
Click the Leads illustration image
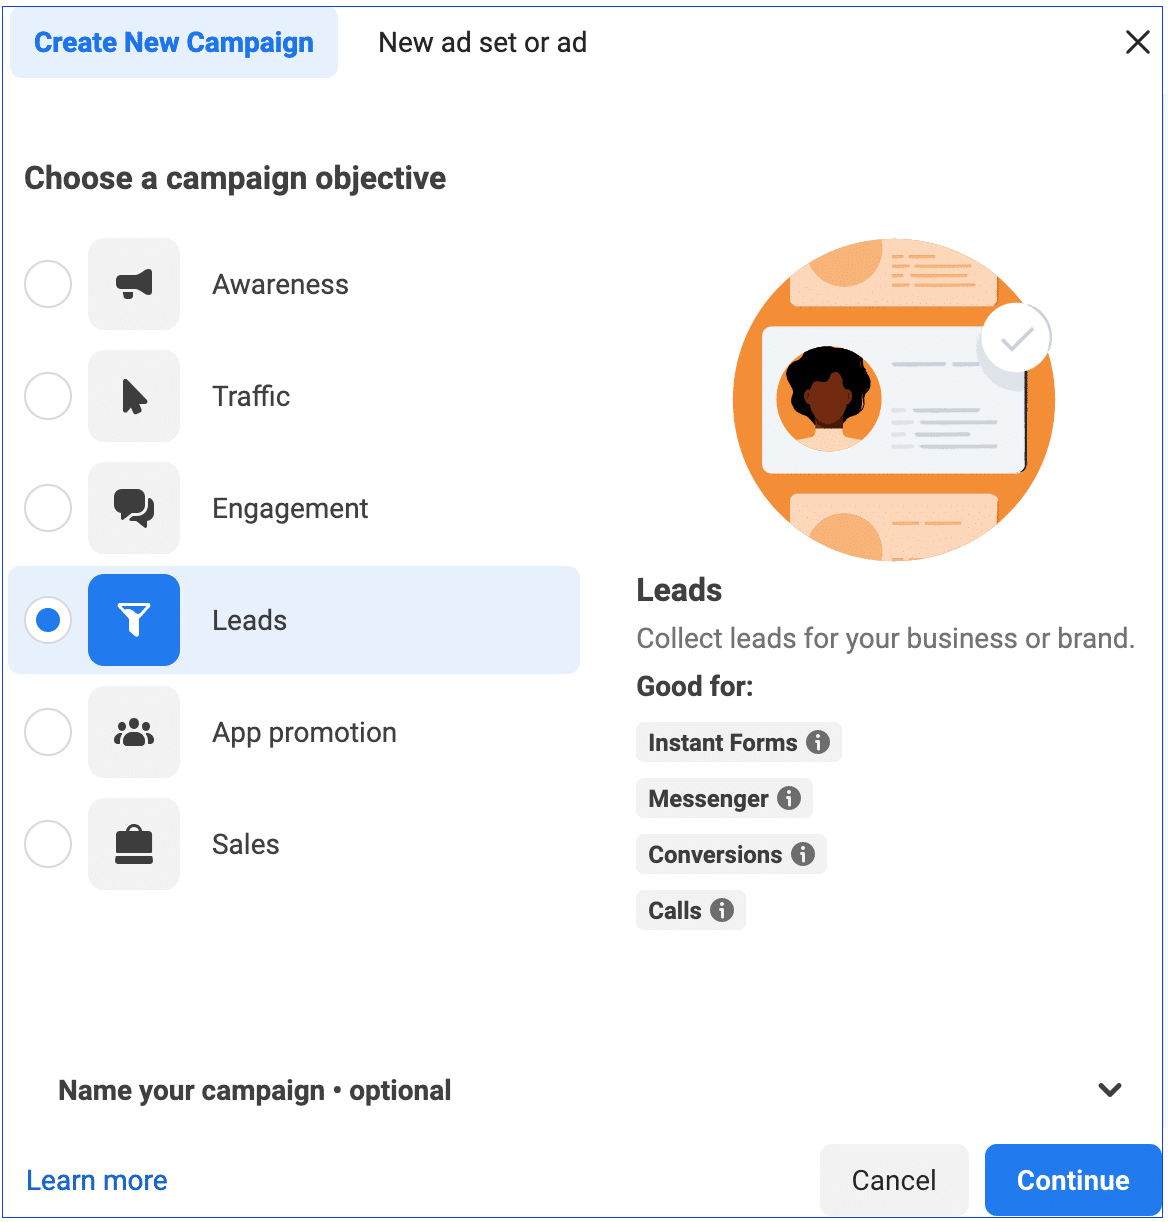[x=894, y=400]
